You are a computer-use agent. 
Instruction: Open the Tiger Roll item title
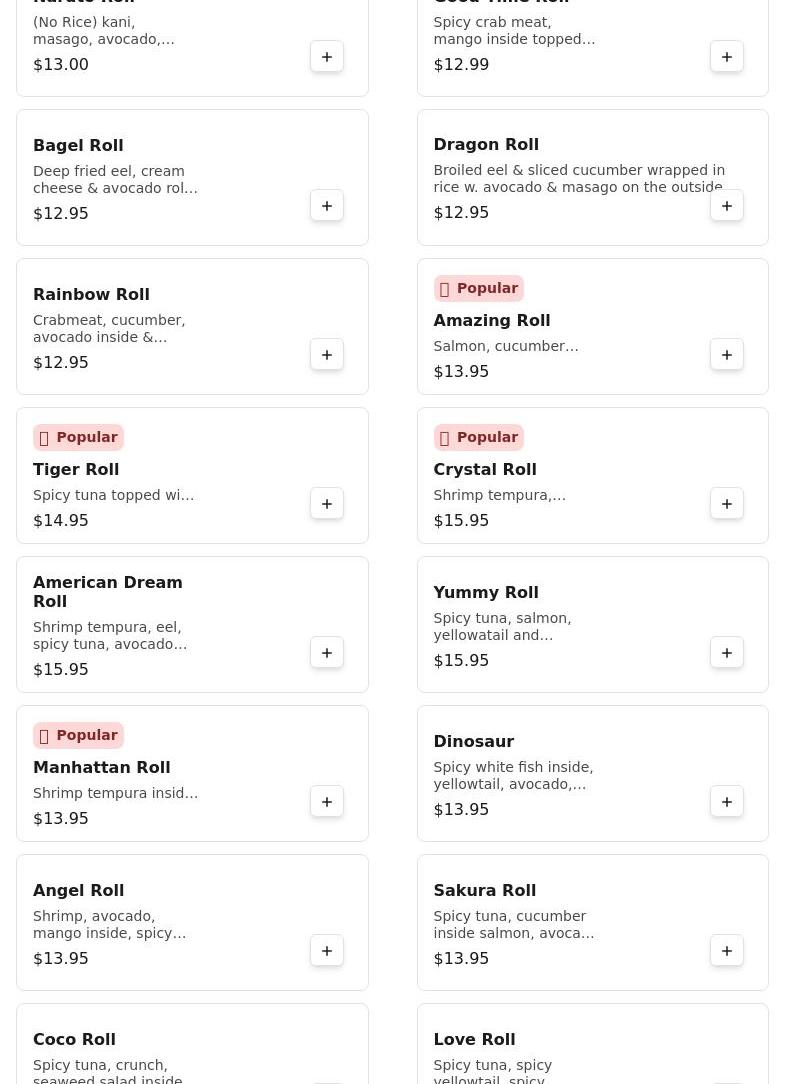(x=76, y=469)
